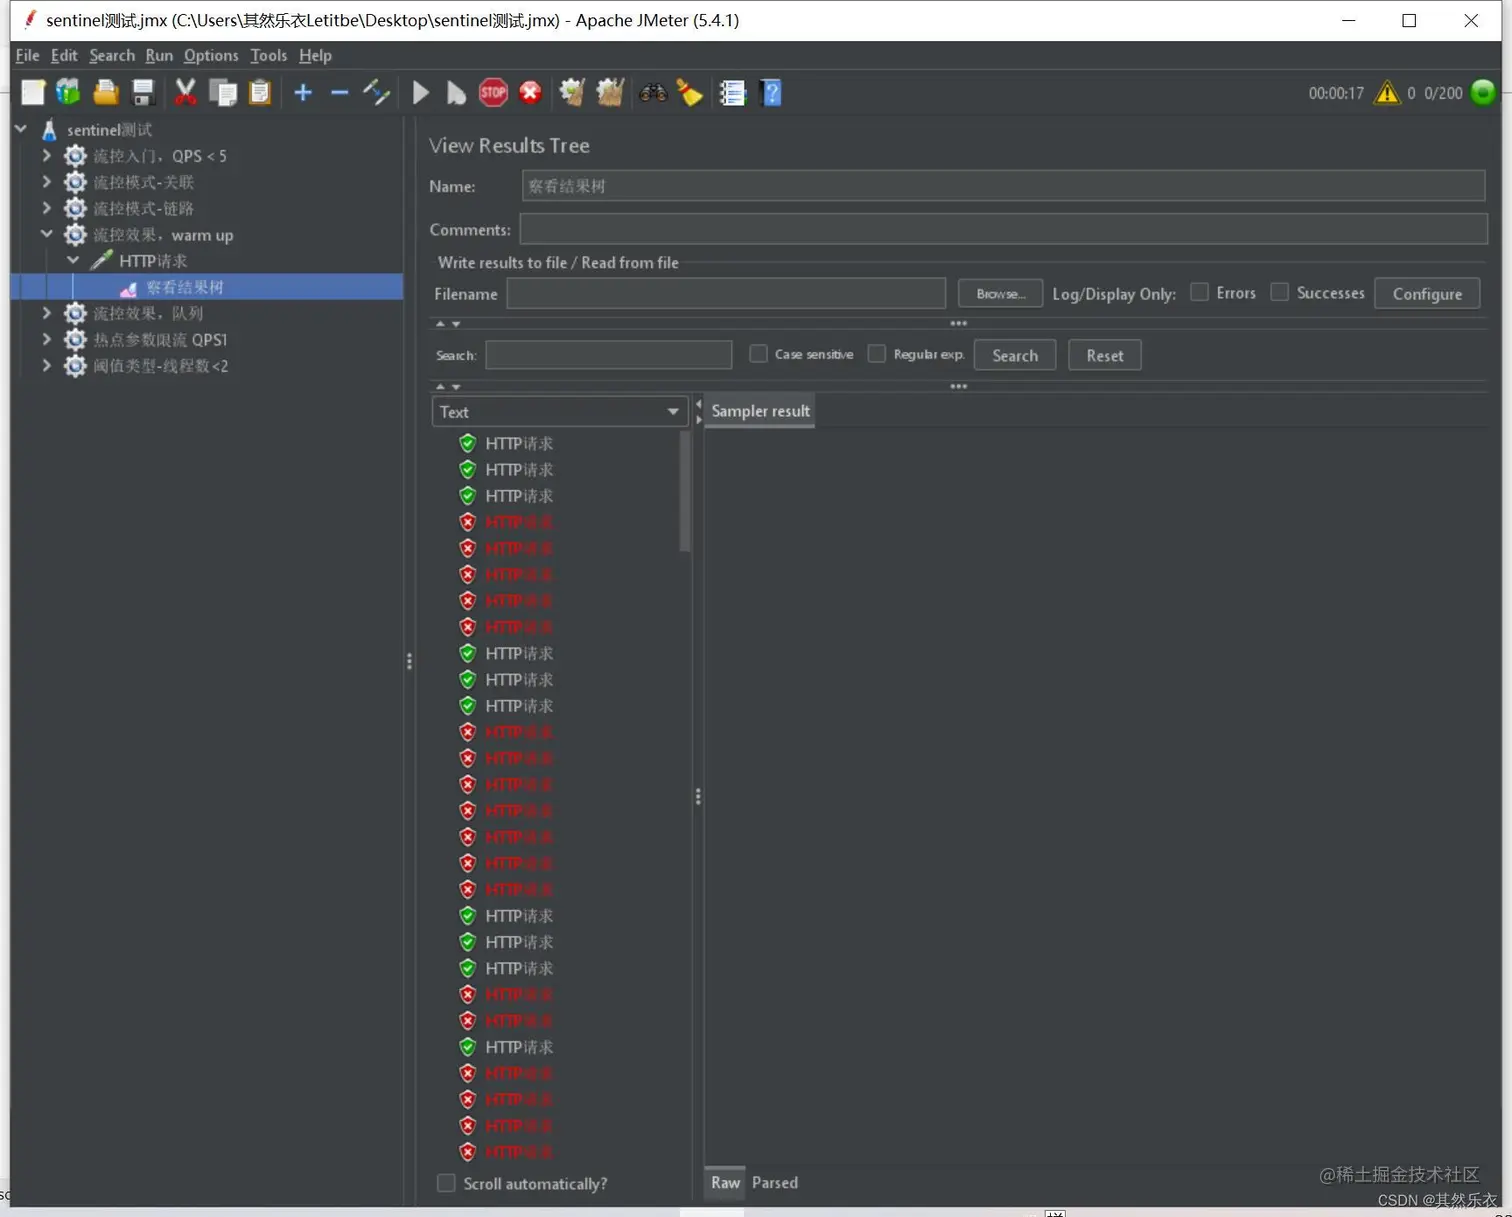
Task: Click the Search text input field
Action: click(608, 355)
